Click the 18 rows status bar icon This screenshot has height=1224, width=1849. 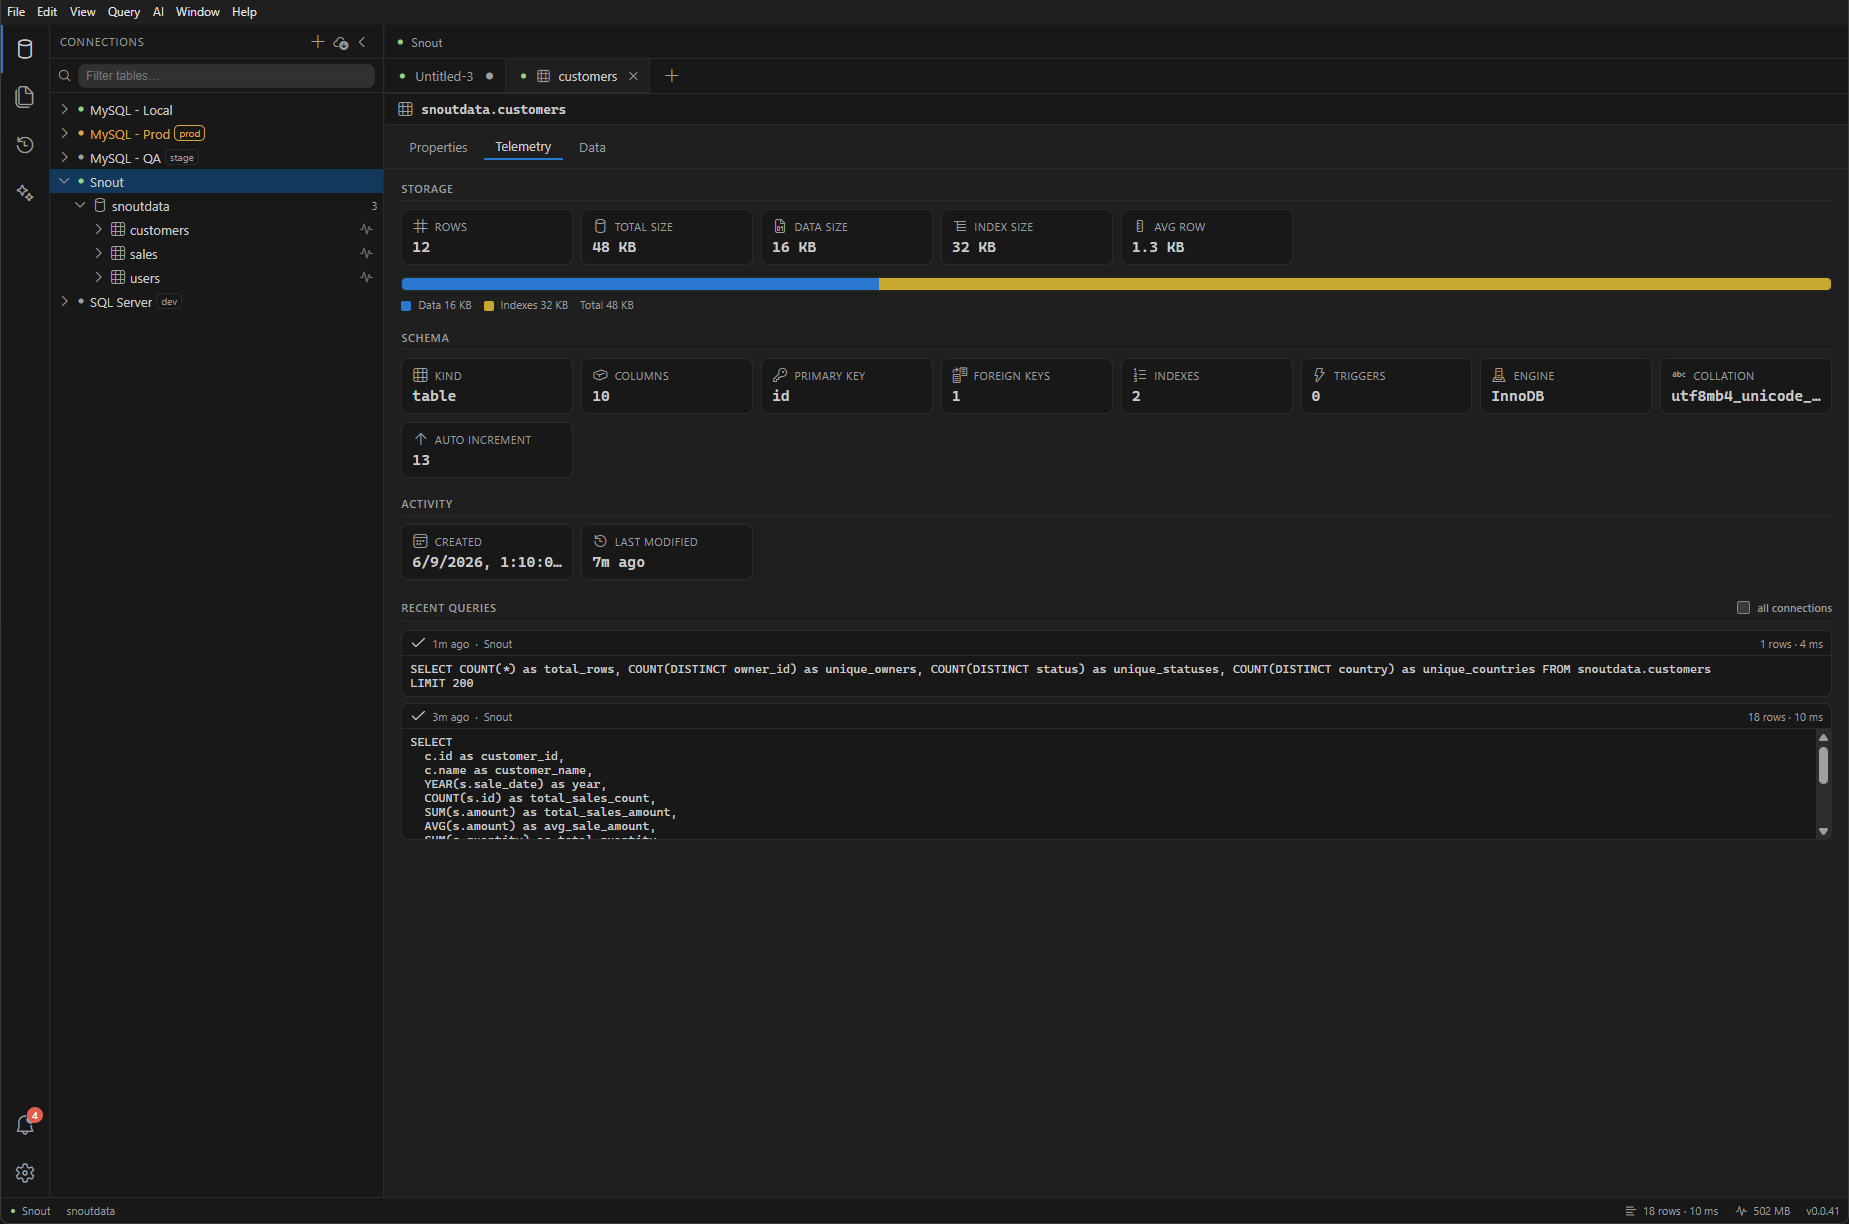(x=1631, y=1211)
